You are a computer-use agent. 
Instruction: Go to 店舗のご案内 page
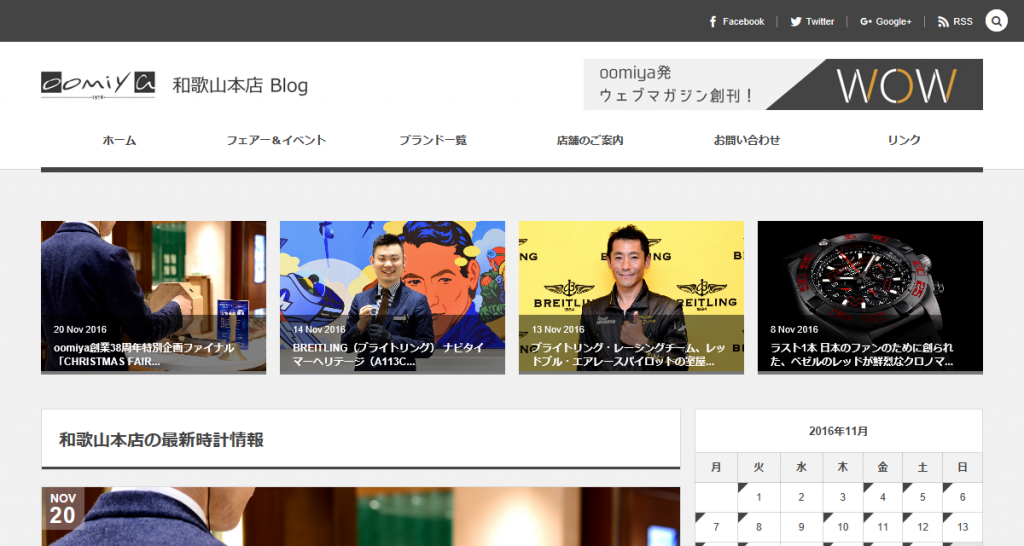coord(590,141)
